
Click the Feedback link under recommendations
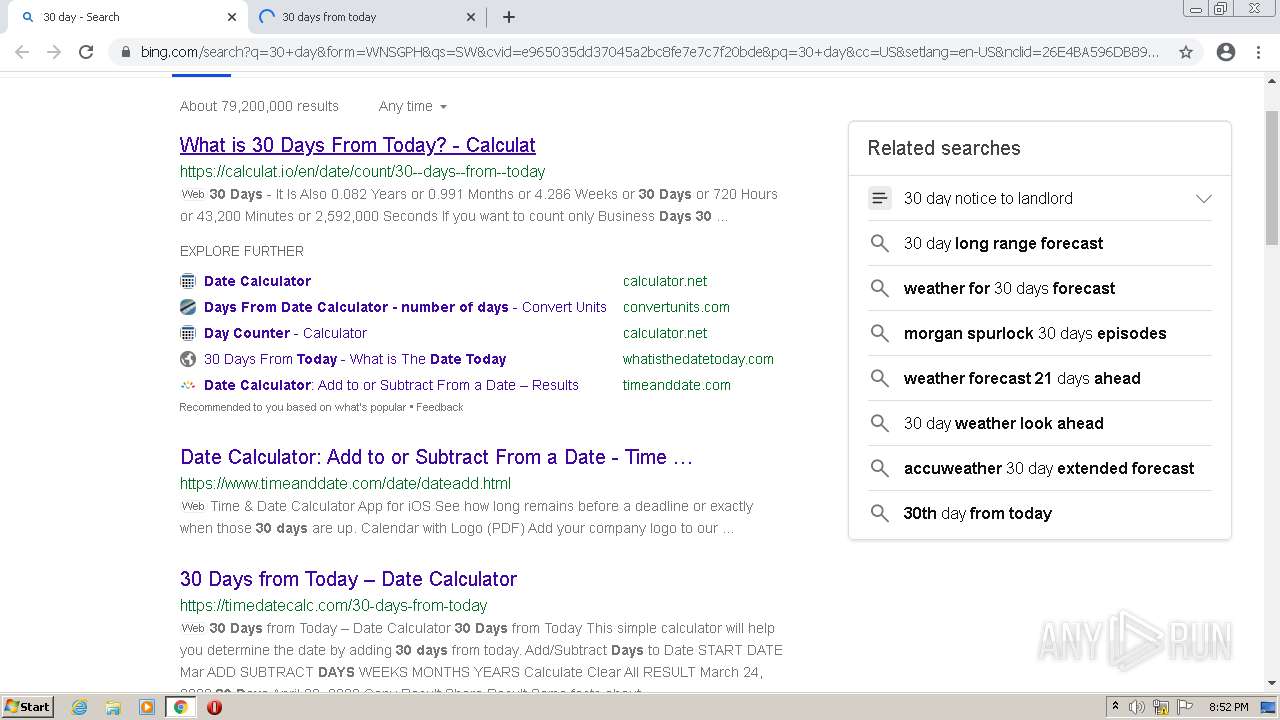click(439, 407)
